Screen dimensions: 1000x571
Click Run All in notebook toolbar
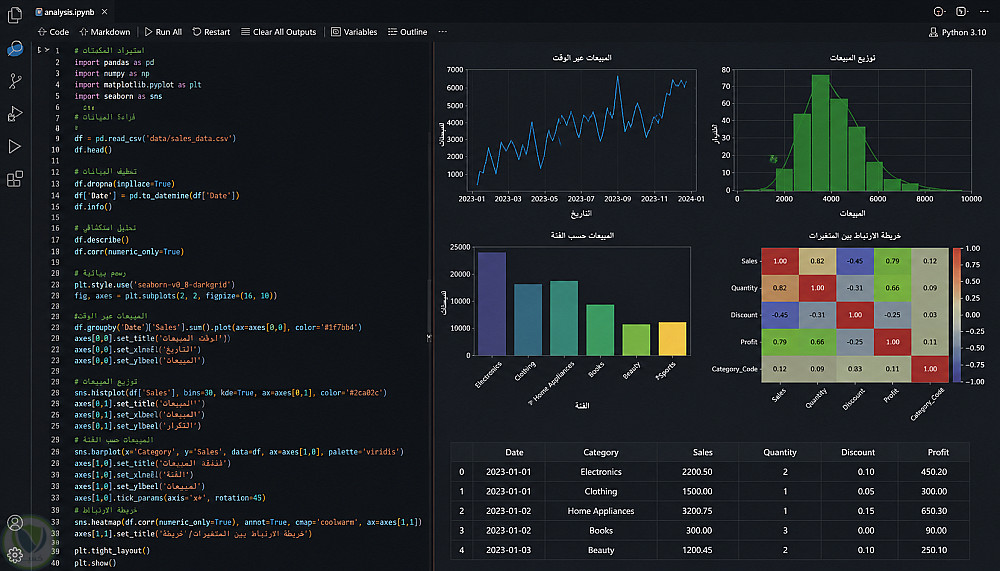coord(163,32)
